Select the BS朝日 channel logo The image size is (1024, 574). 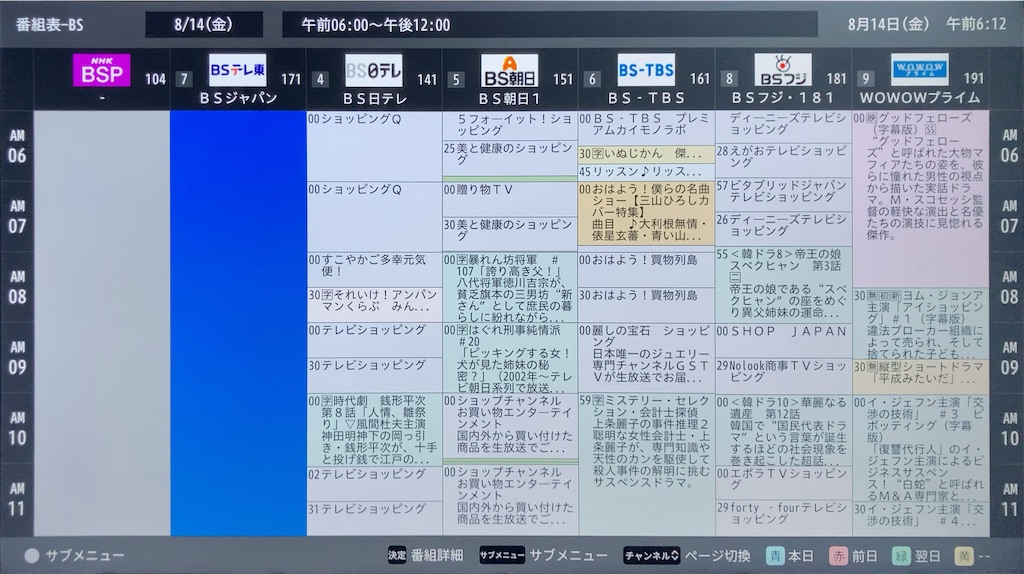509,71
